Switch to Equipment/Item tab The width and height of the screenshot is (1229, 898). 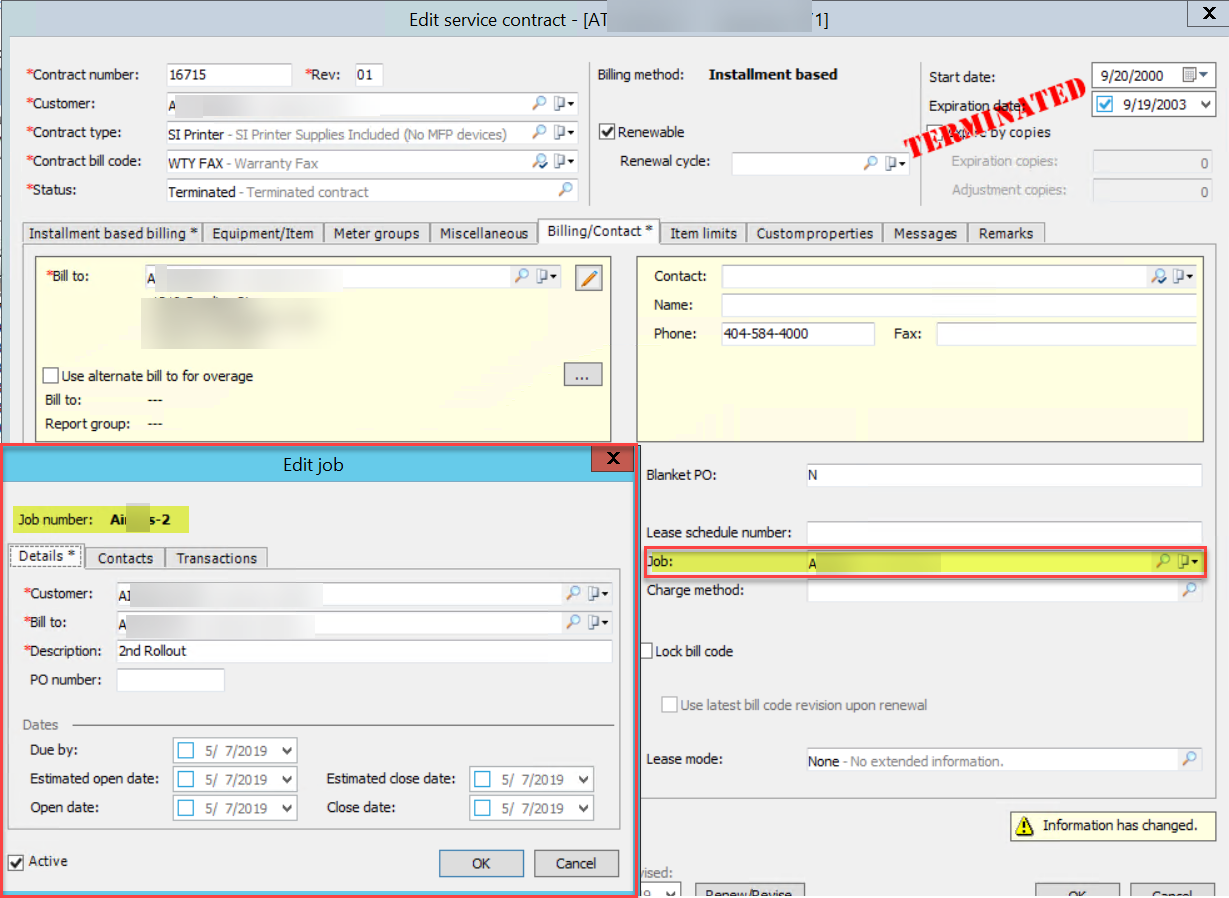click(x=263, y=233)
